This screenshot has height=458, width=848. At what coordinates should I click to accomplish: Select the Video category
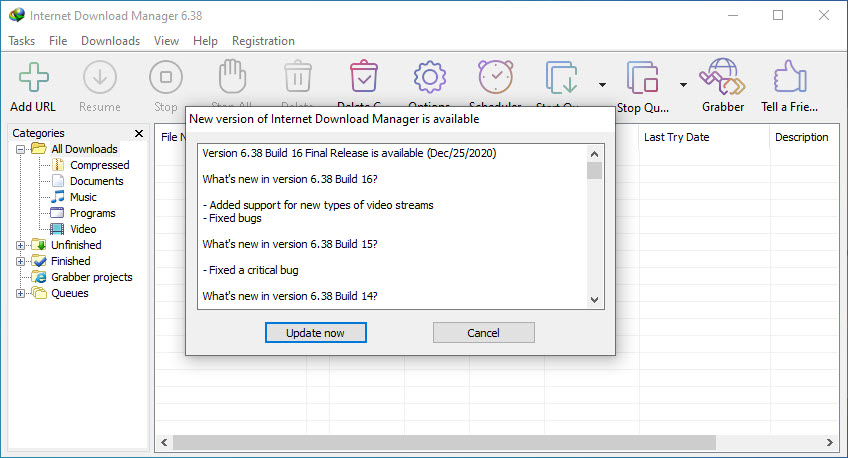(x=83, y=229)
